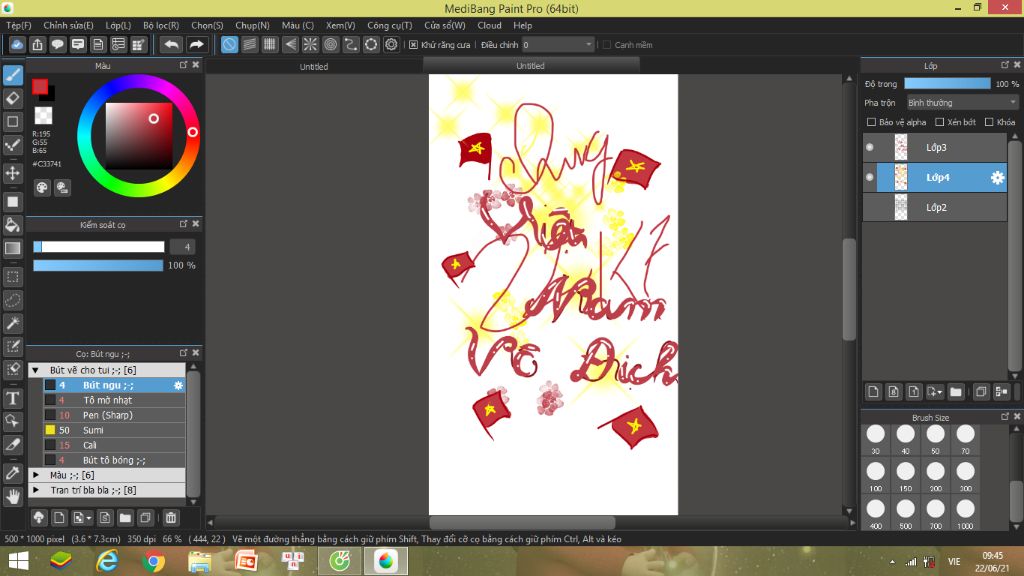The width and height of the screenshot is (1024, 576).
Task: Open layer add dropdown arrow in Lớp panel
Action: [939, 392]
